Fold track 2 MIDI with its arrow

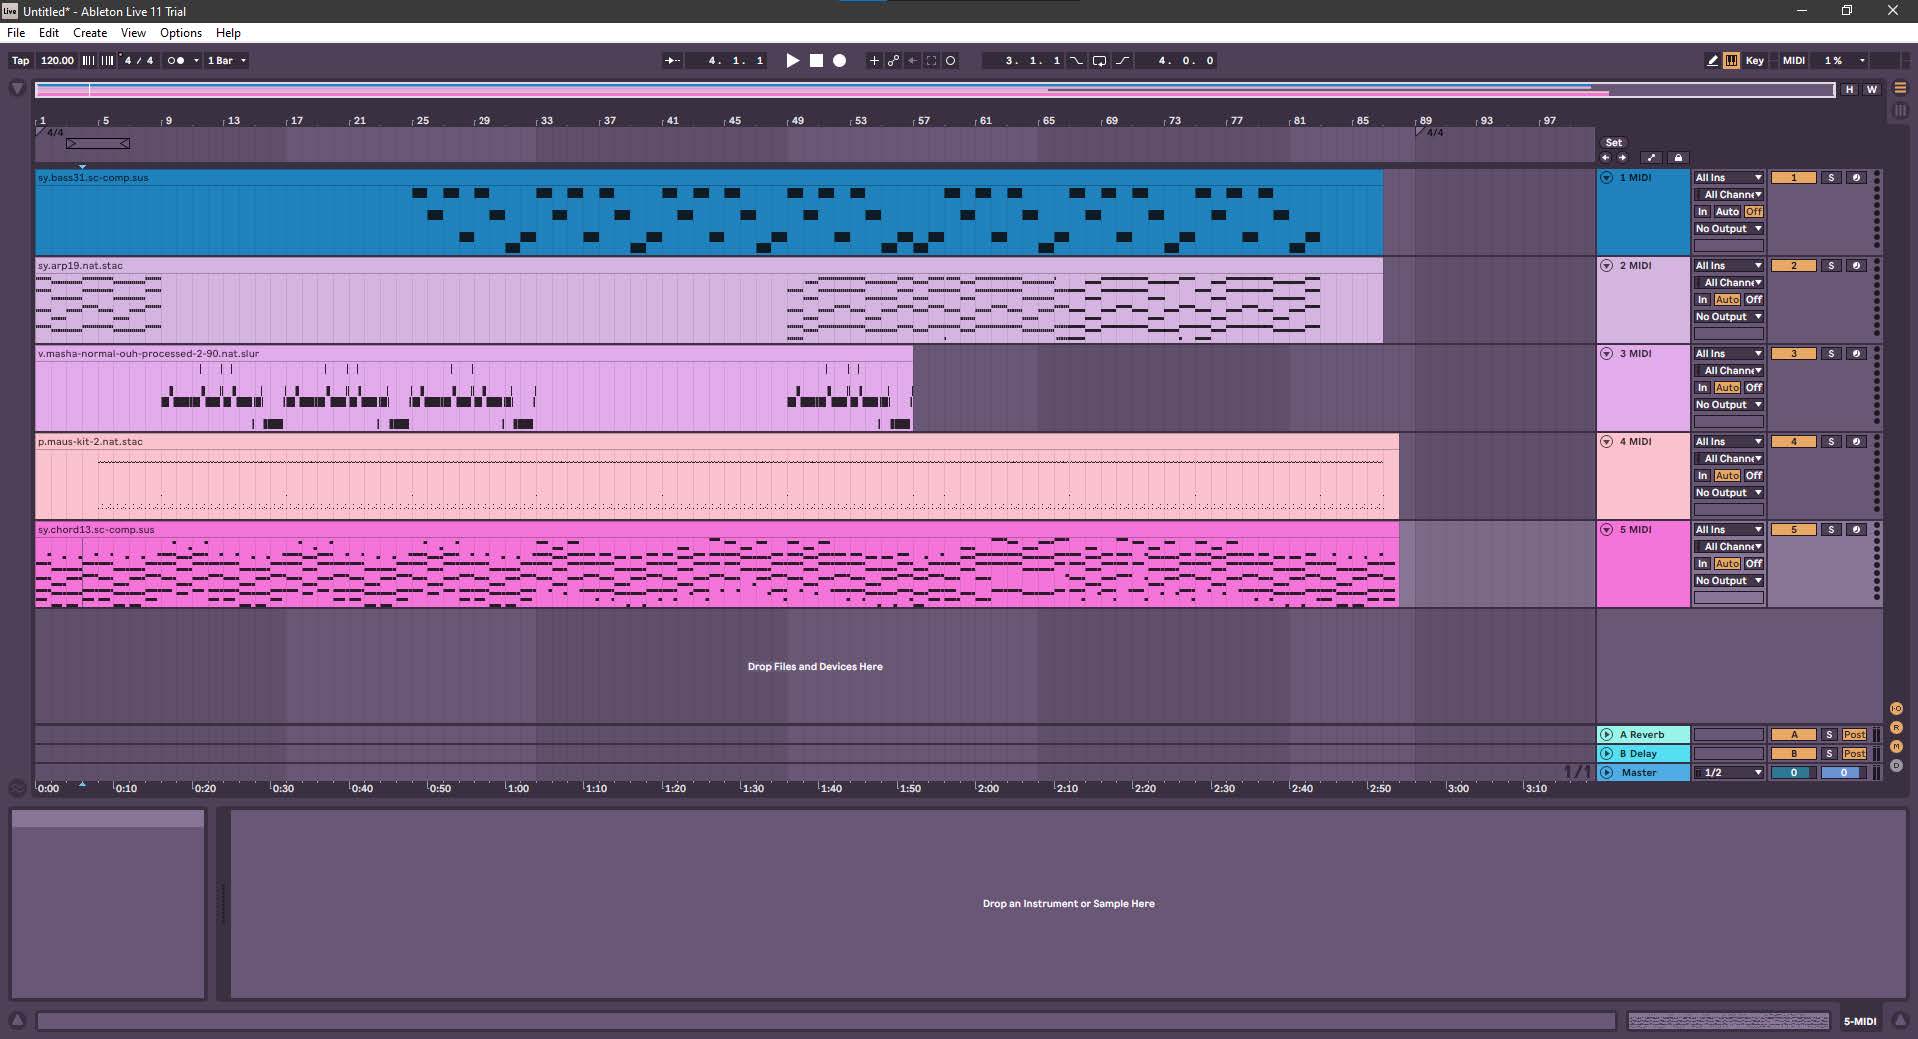[1607, 266]
